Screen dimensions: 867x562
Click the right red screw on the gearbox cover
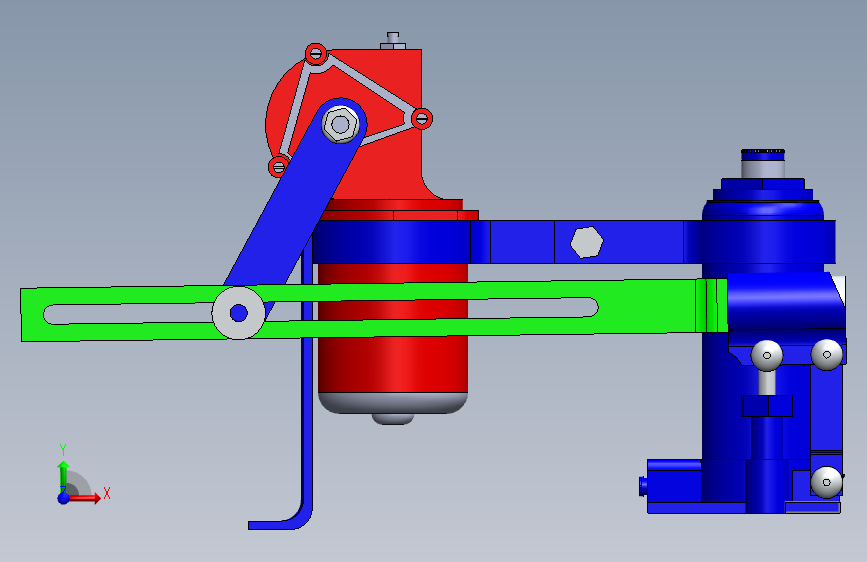[422, 118]
